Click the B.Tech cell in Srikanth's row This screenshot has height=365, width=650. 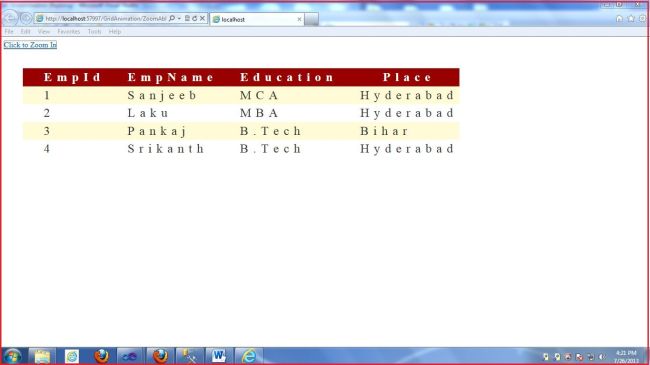coord(270,149)
